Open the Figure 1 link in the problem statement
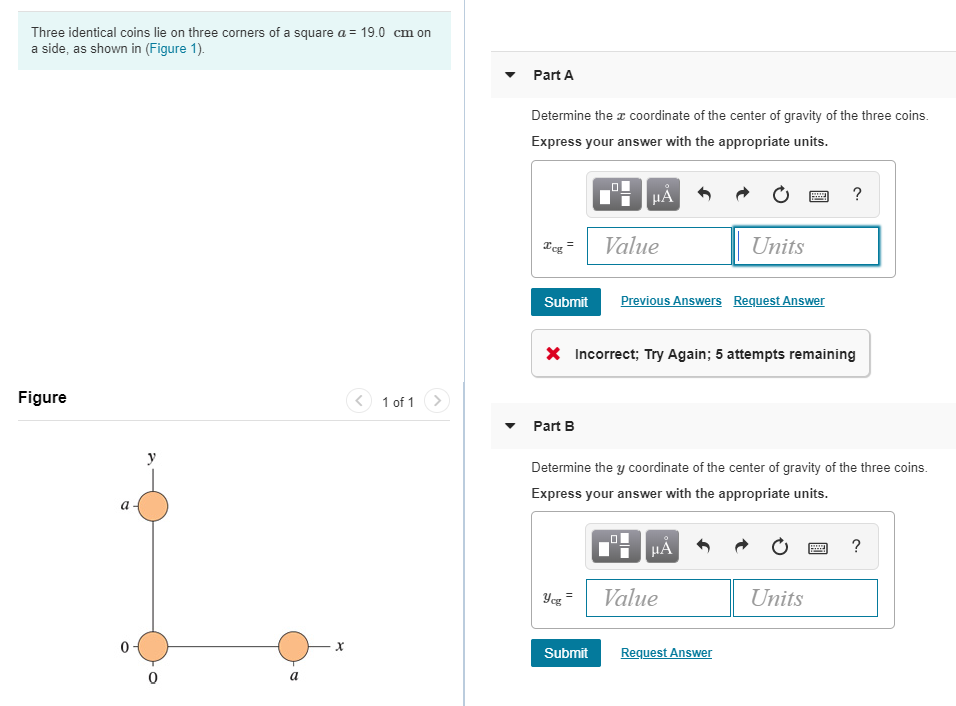The height and width of the screenshot is (706, 956). coord(171,48)
